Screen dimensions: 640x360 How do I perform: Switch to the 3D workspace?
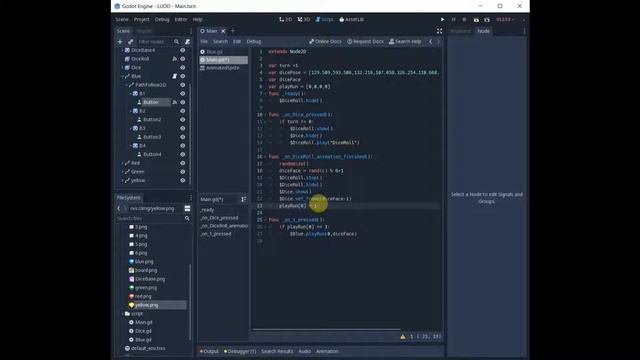[x=304, y=20]
